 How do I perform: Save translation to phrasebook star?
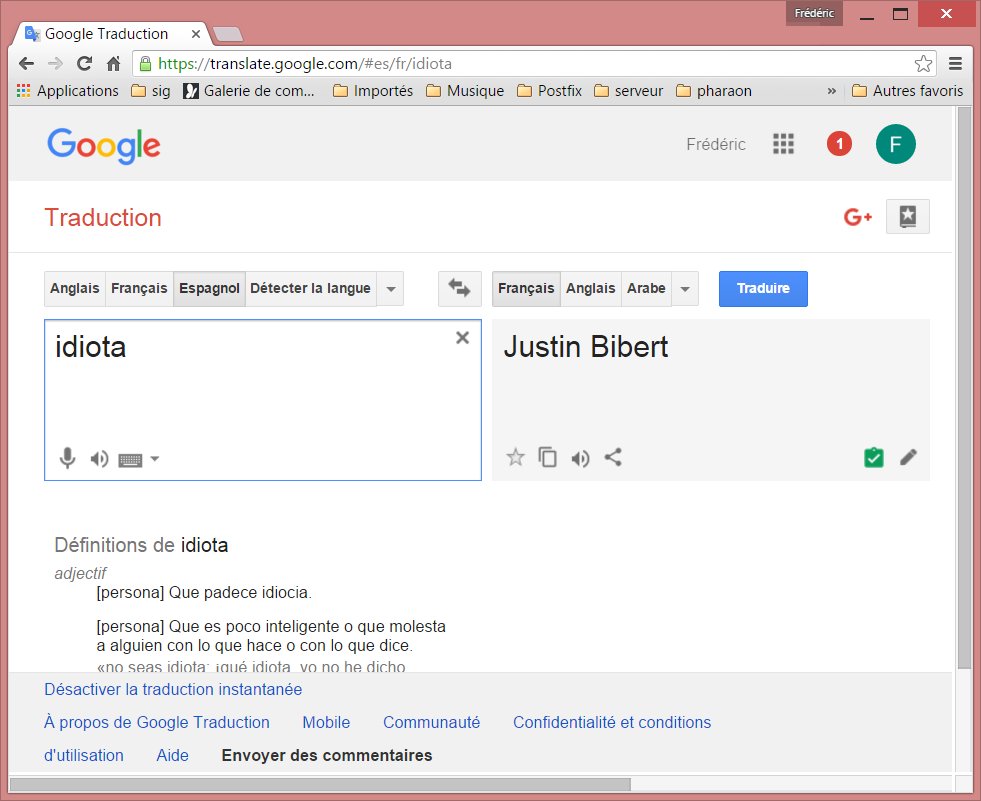click(516, 457)
